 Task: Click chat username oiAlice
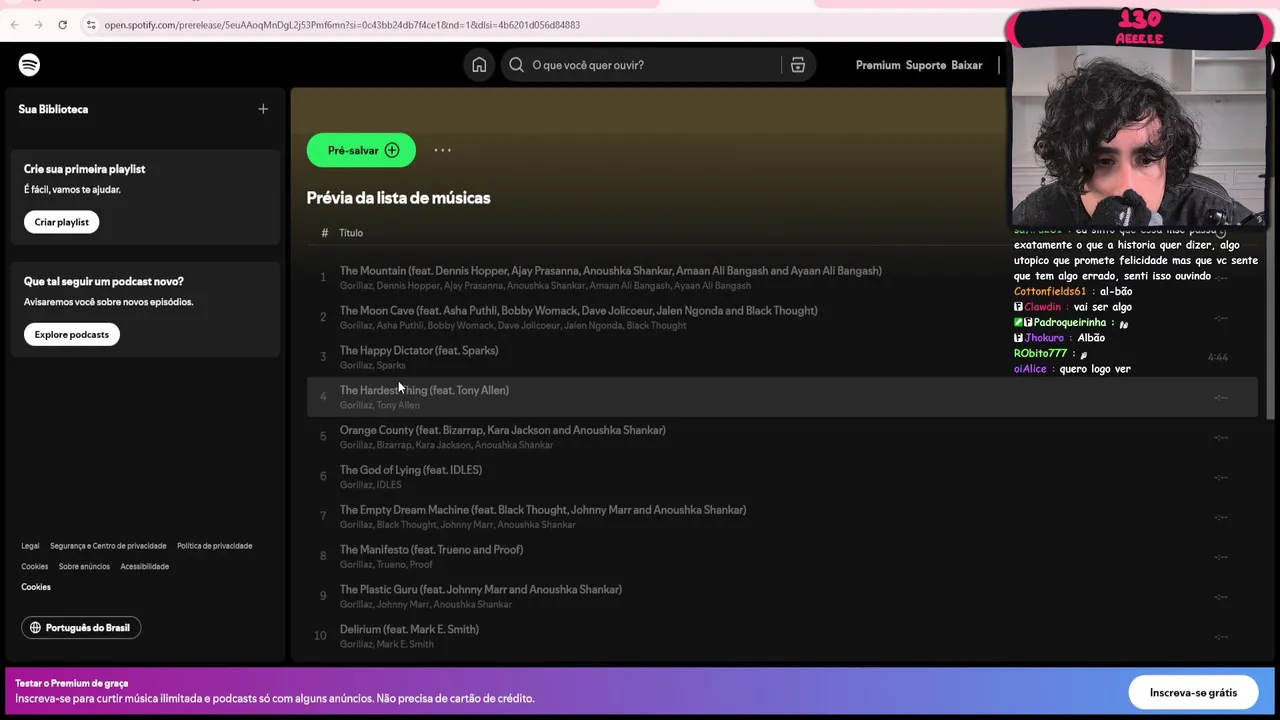(1030, 369)
